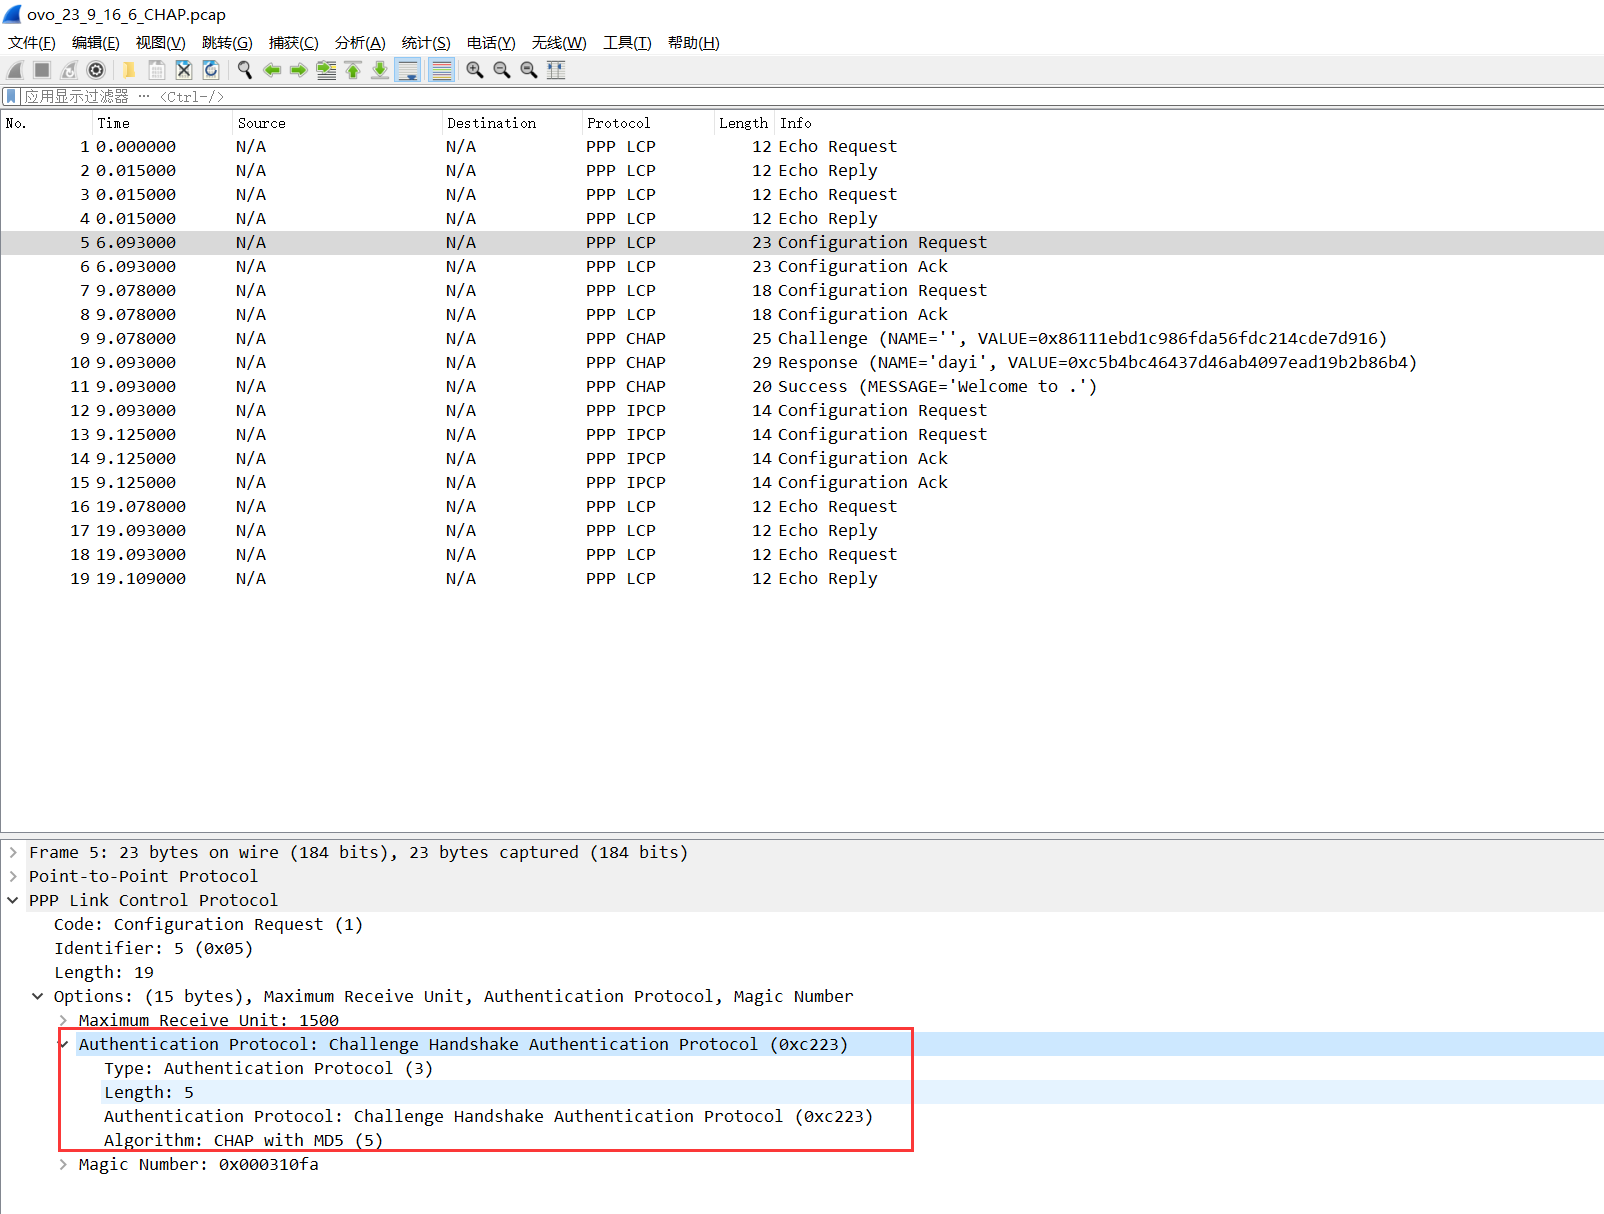The height and width of the screenshot is (1214, 1604).
Task: Select packet 19 Echo Reply row
Action: click(802, 579)
